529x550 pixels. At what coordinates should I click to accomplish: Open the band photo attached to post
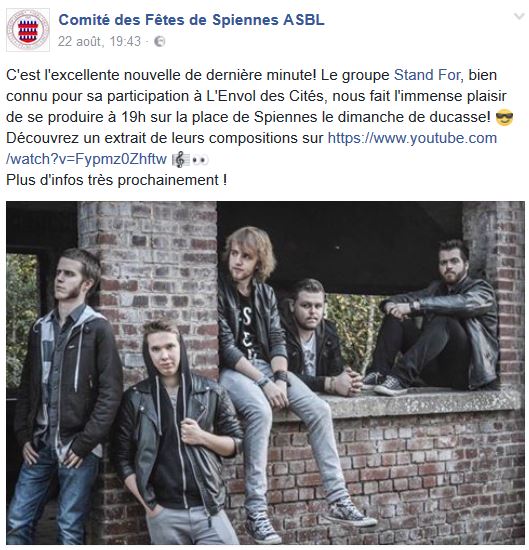click(x=265, y=373)
